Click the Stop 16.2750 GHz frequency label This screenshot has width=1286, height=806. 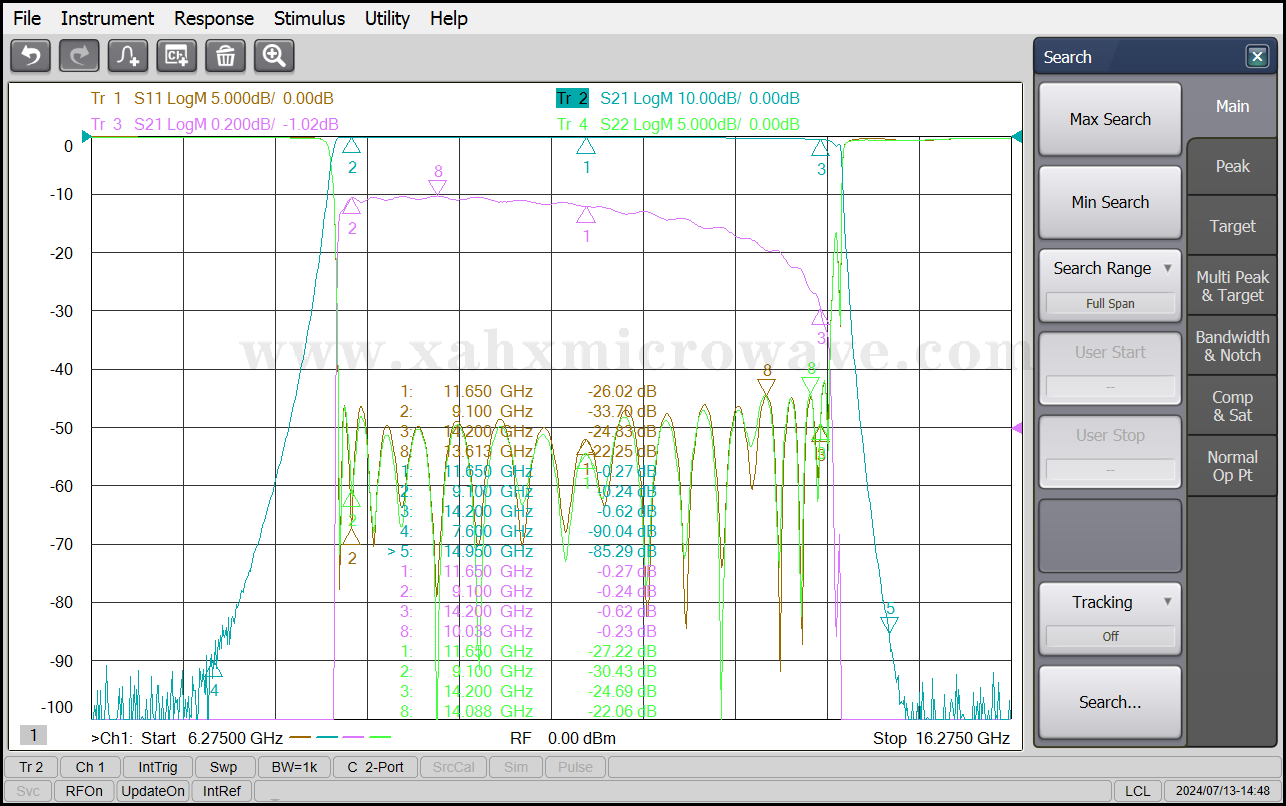[941, 738]
